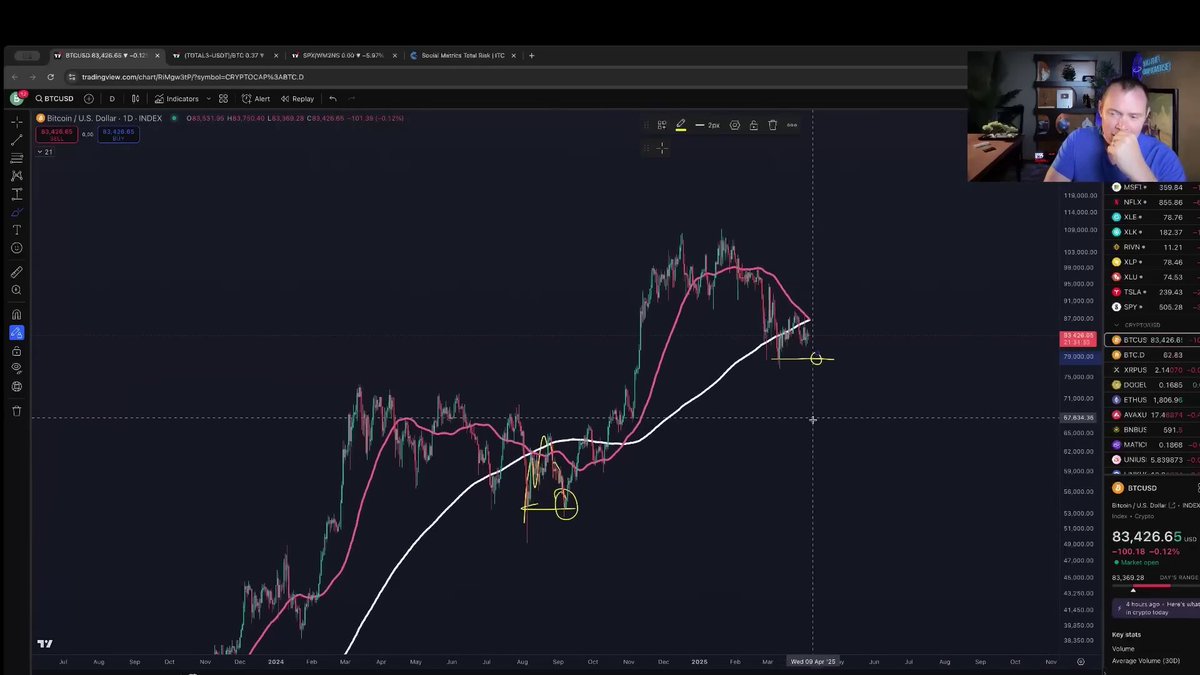Screen dimensions: 1200x675
Task: Open the indicator templates grid icon
Action: click(223, 99)
